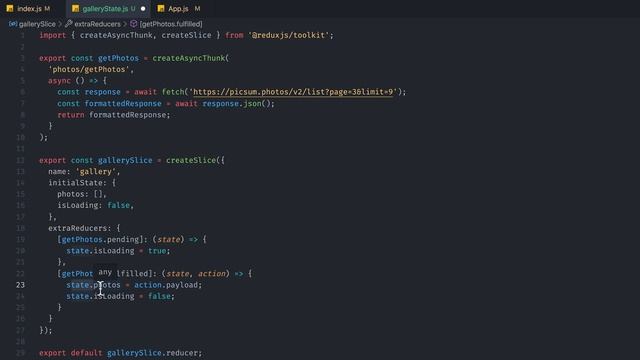Click the galleryState.js file icon
Image resolution: width=640 pixels, height=360 pixels.
(76, 9)
